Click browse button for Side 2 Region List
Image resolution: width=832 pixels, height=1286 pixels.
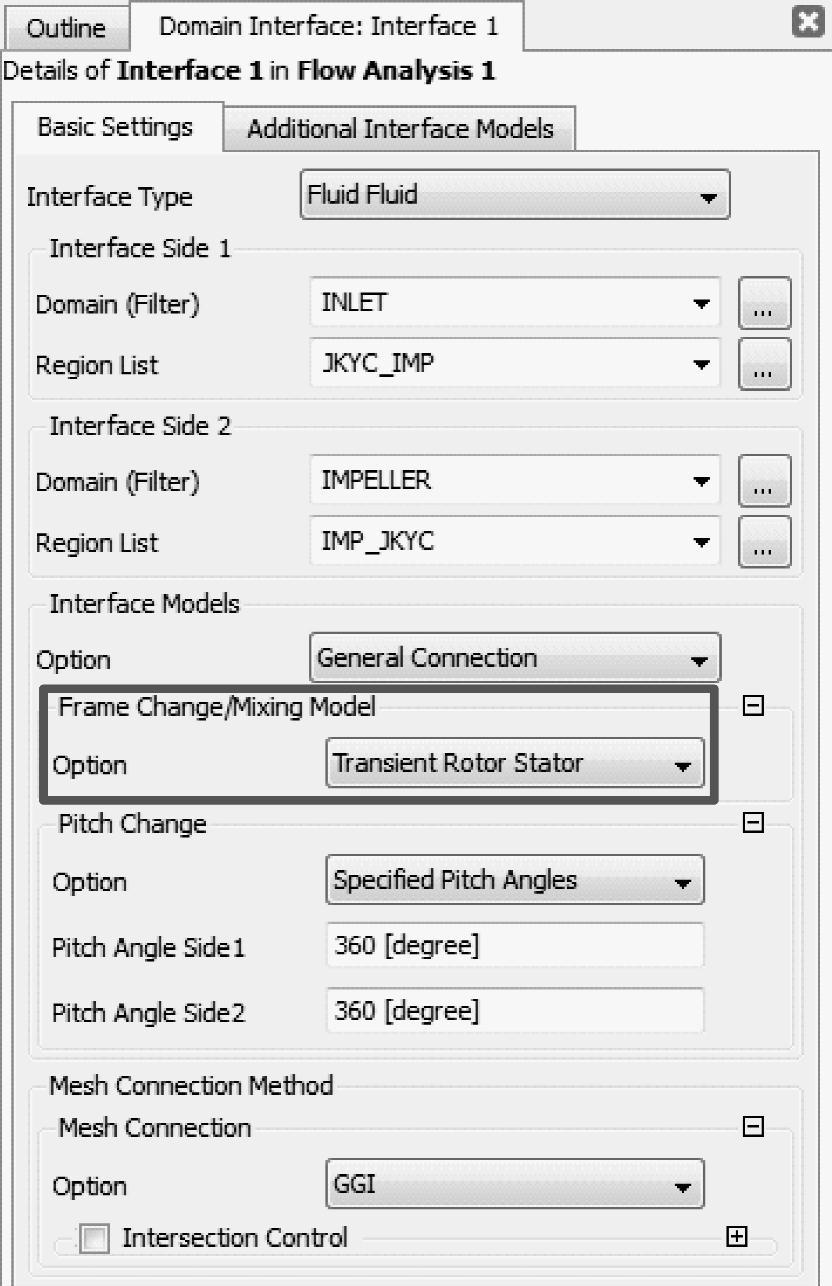tap(764, 543)
